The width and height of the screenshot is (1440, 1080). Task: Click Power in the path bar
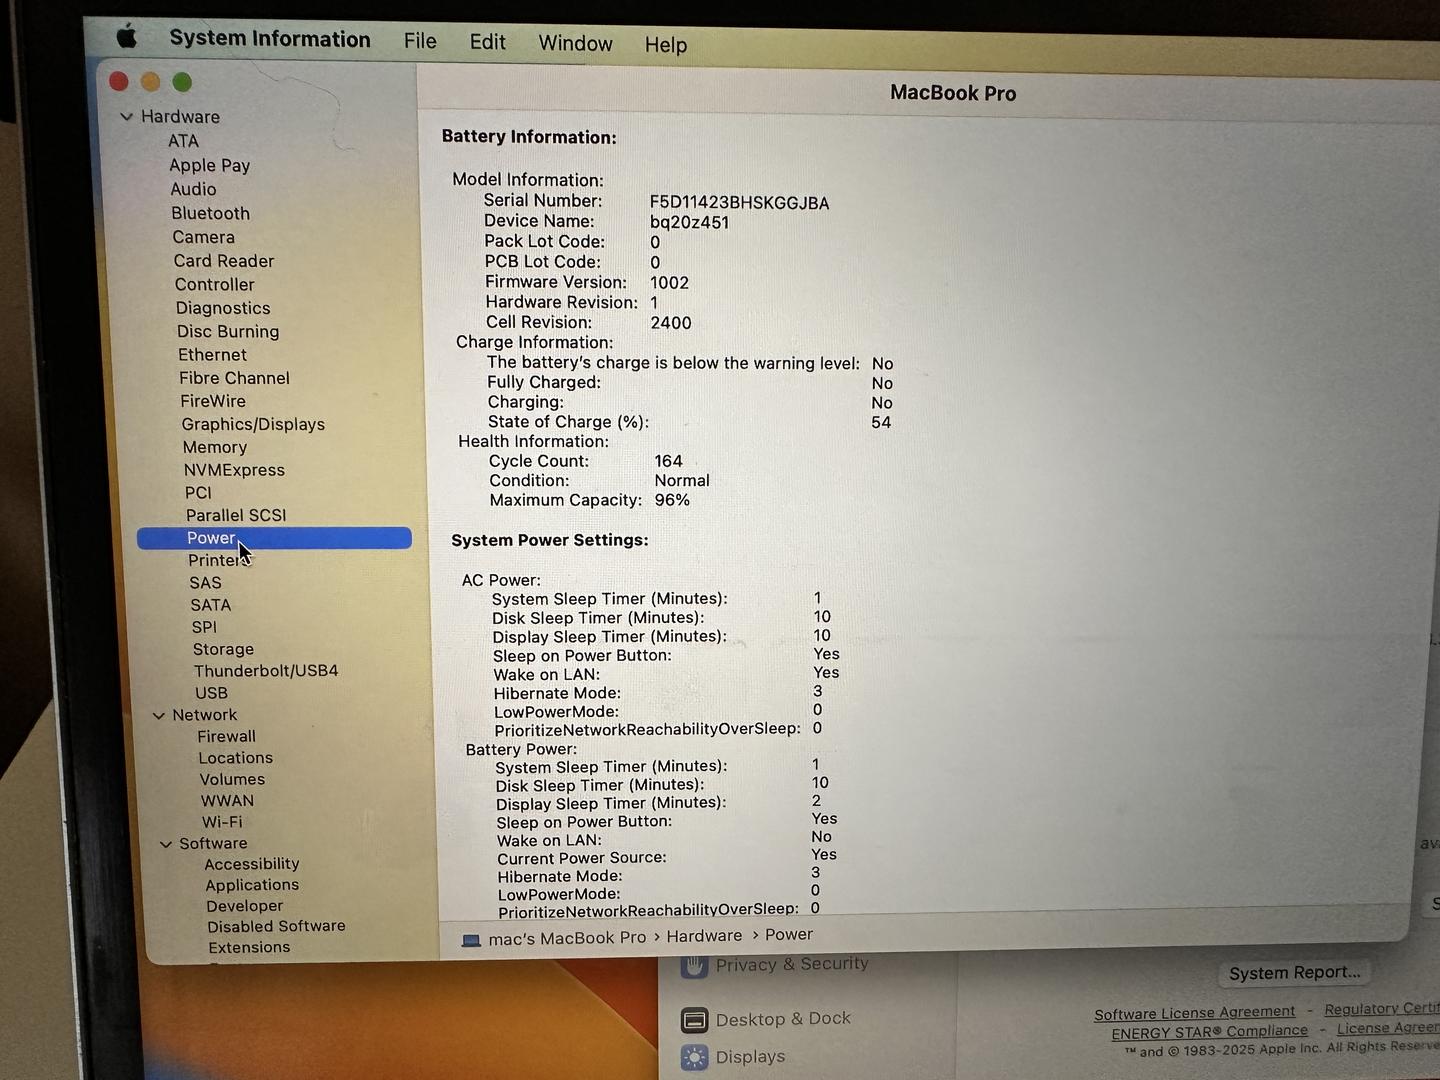point(789,935)
